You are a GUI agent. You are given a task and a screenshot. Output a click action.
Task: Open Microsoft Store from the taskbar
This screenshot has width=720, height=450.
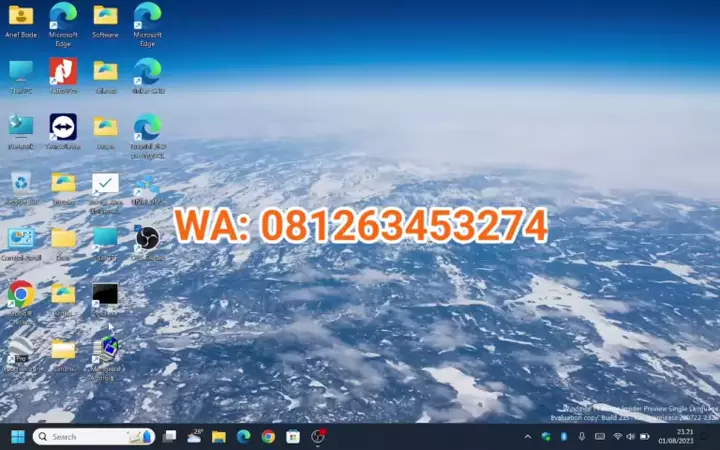[x=293, y=437]
